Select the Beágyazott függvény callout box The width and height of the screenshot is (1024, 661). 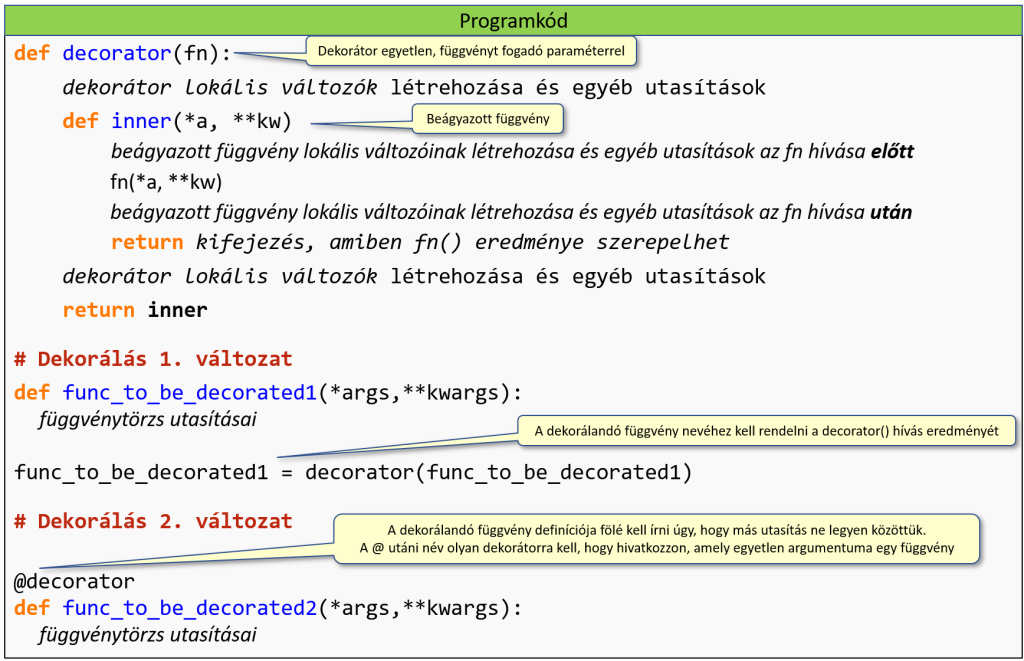488,118
